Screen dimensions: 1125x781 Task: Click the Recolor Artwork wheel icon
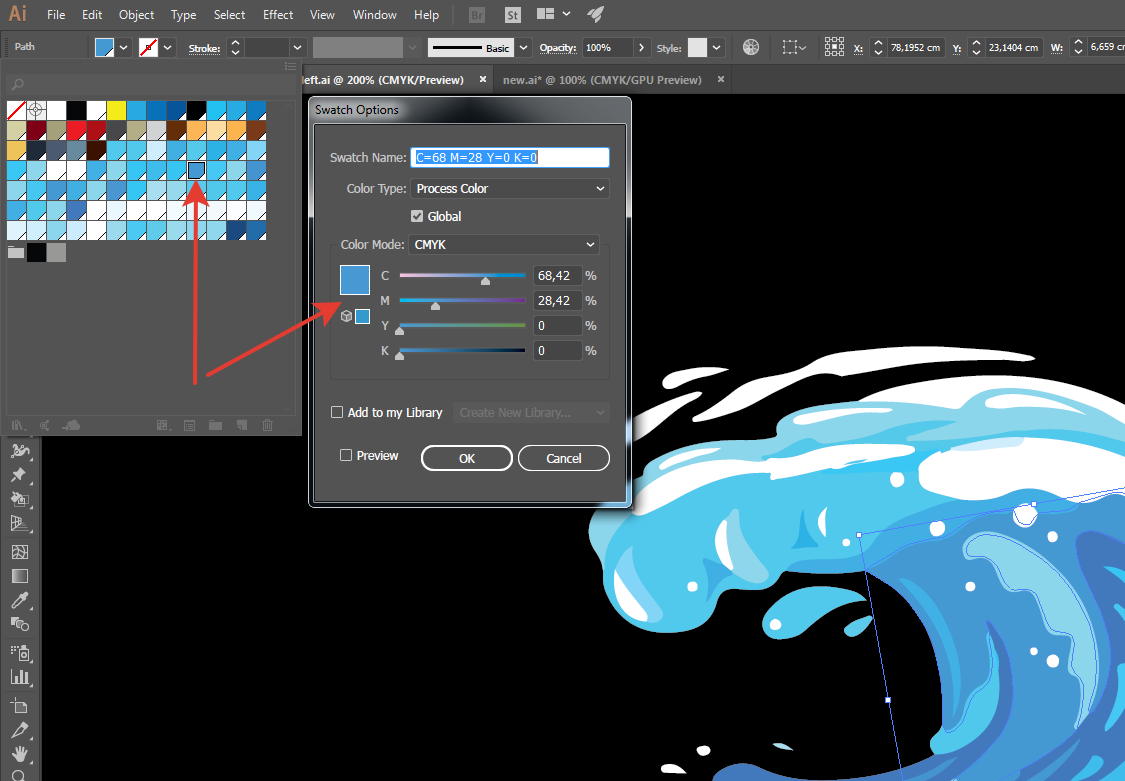click(x=750, y=47)
